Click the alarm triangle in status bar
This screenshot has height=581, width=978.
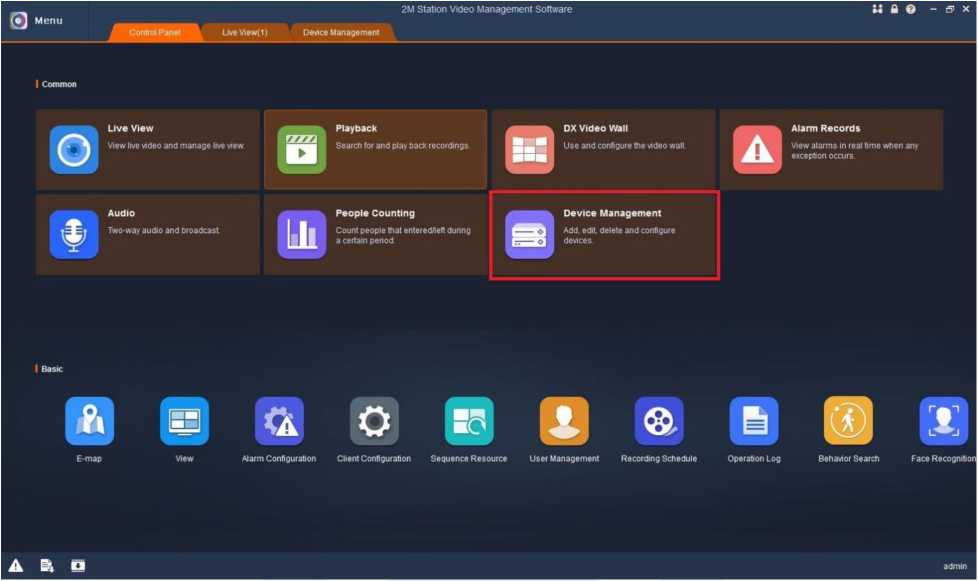16,566
